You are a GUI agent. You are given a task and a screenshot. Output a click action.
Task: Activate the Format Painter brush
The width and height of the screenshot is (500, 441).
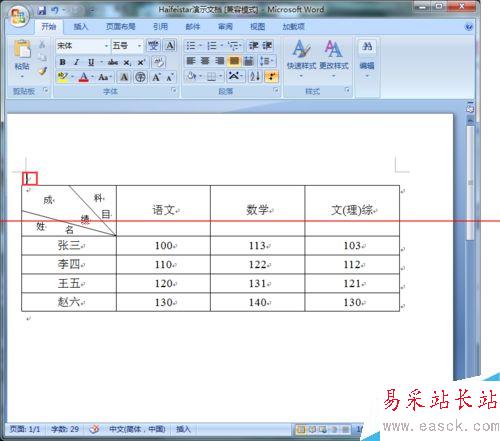[42, 71]
